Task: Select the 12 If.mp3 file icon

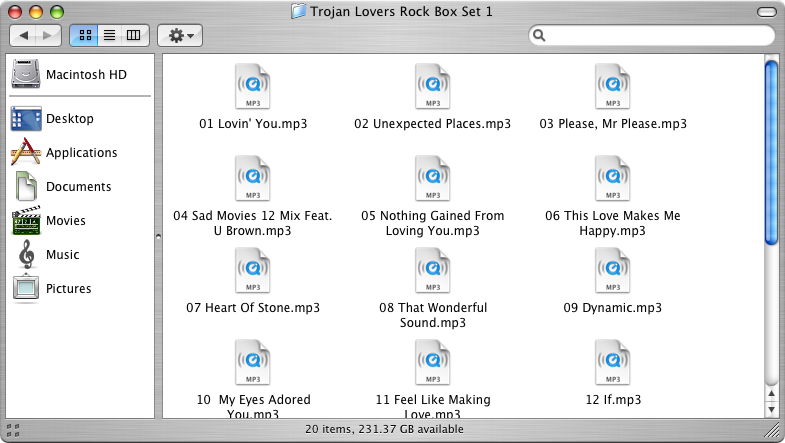Action: (x=613, y=362)
